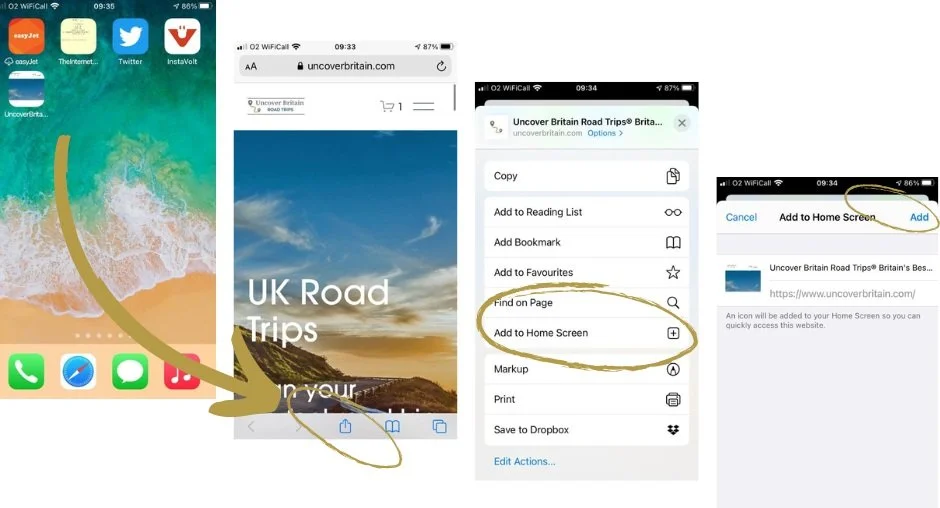Expand Options in the share sheet header
The image size is (940, 508).
(605, 133)
